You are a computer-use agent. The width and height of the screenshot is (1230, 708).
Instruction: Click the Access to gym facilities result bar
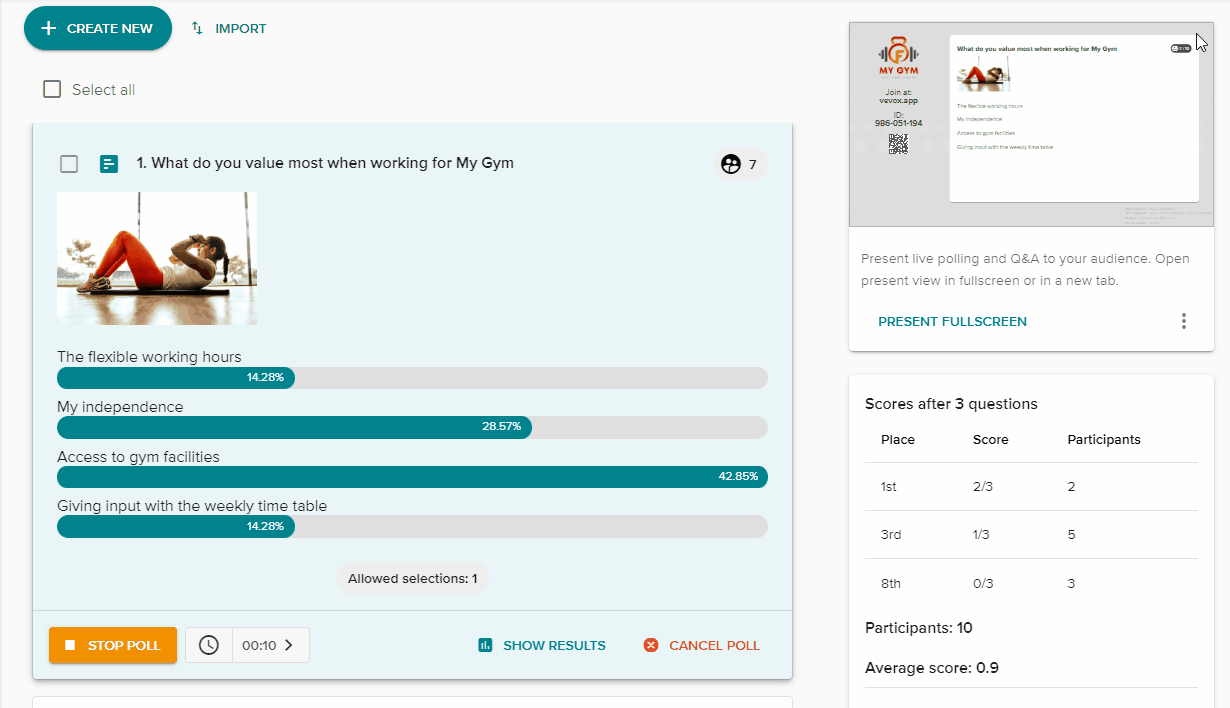(x=412, y=477)
